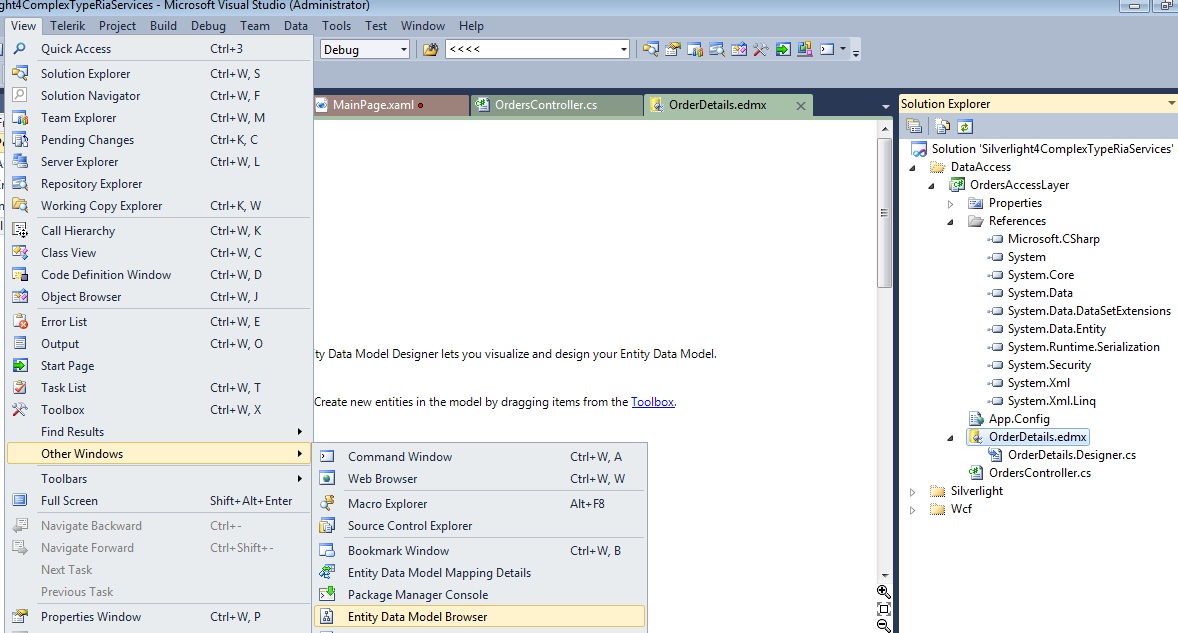Viewport: 1178px width, 633px height.
Task: Click the Package Manager Console icon
Action: point(327,594)
